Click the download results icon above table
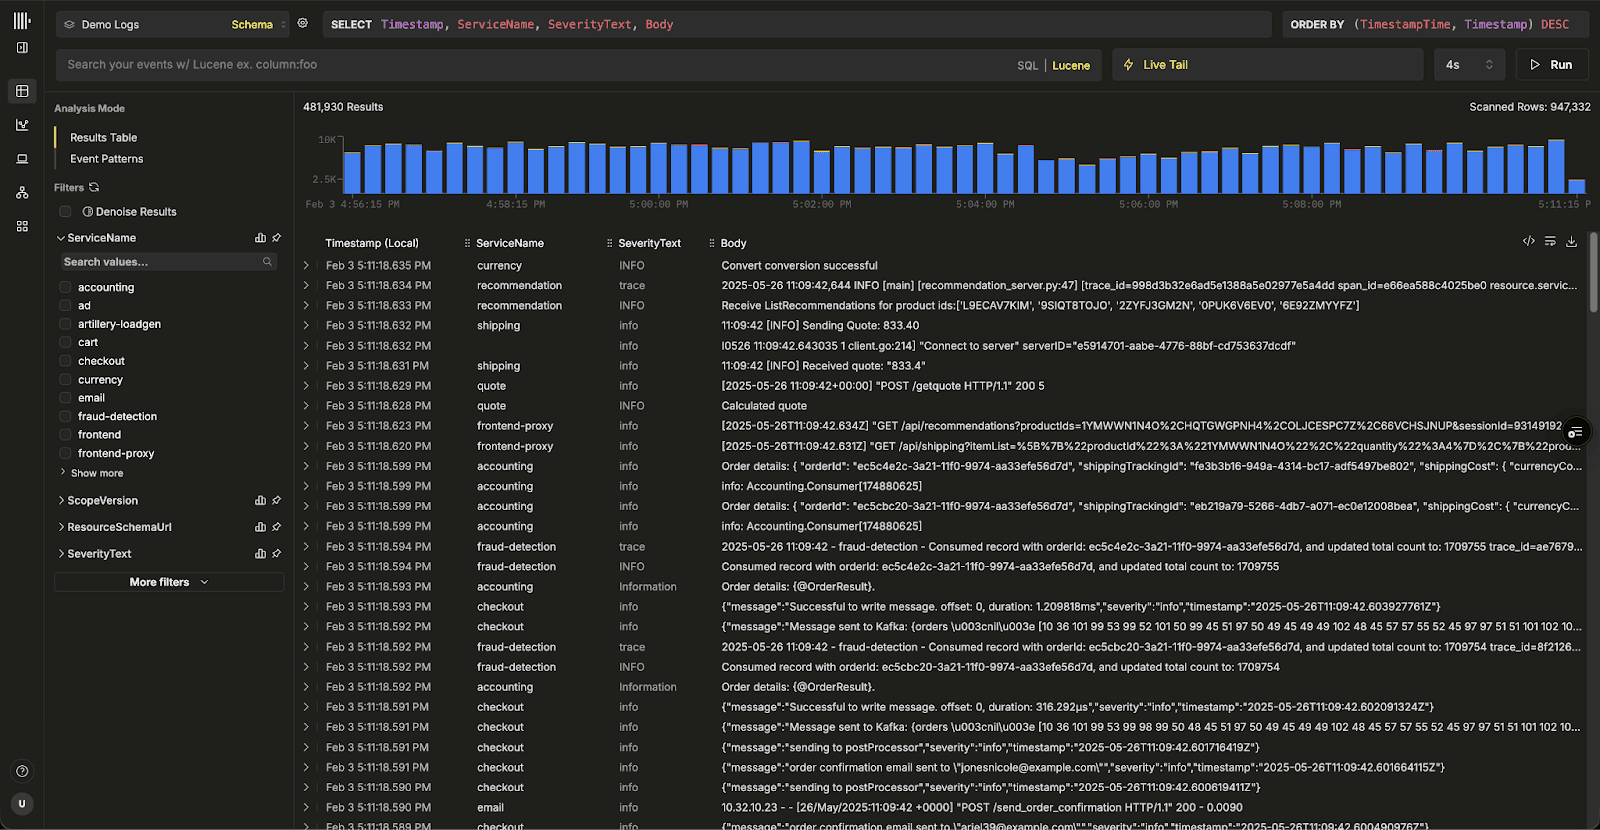The width and height of the screenshot is (1600, 830). tap(1571, 242)
